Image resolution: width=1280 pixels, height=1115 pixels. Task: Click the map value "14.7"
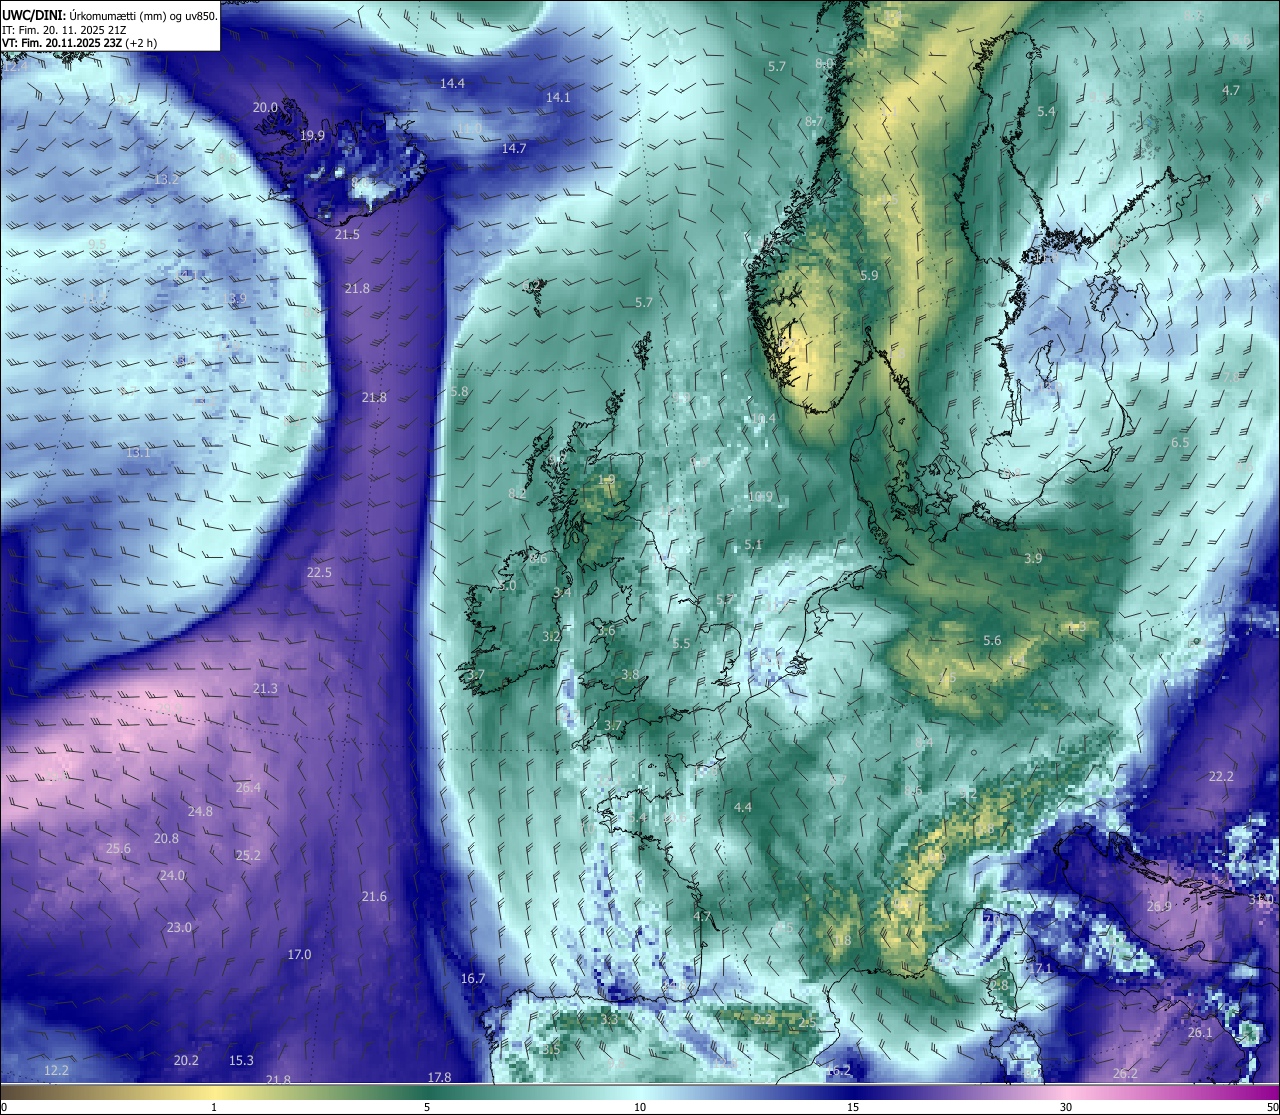[514, 148]
